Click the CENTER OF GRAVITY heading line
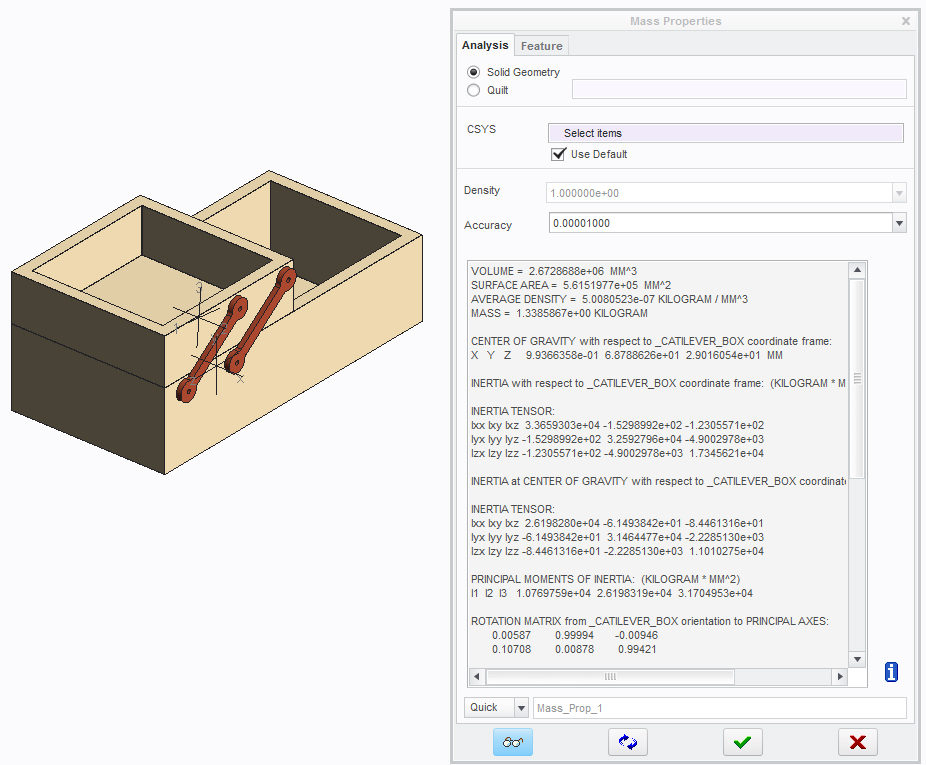Viewport: 926px width, 765px height. pos(651,341)
